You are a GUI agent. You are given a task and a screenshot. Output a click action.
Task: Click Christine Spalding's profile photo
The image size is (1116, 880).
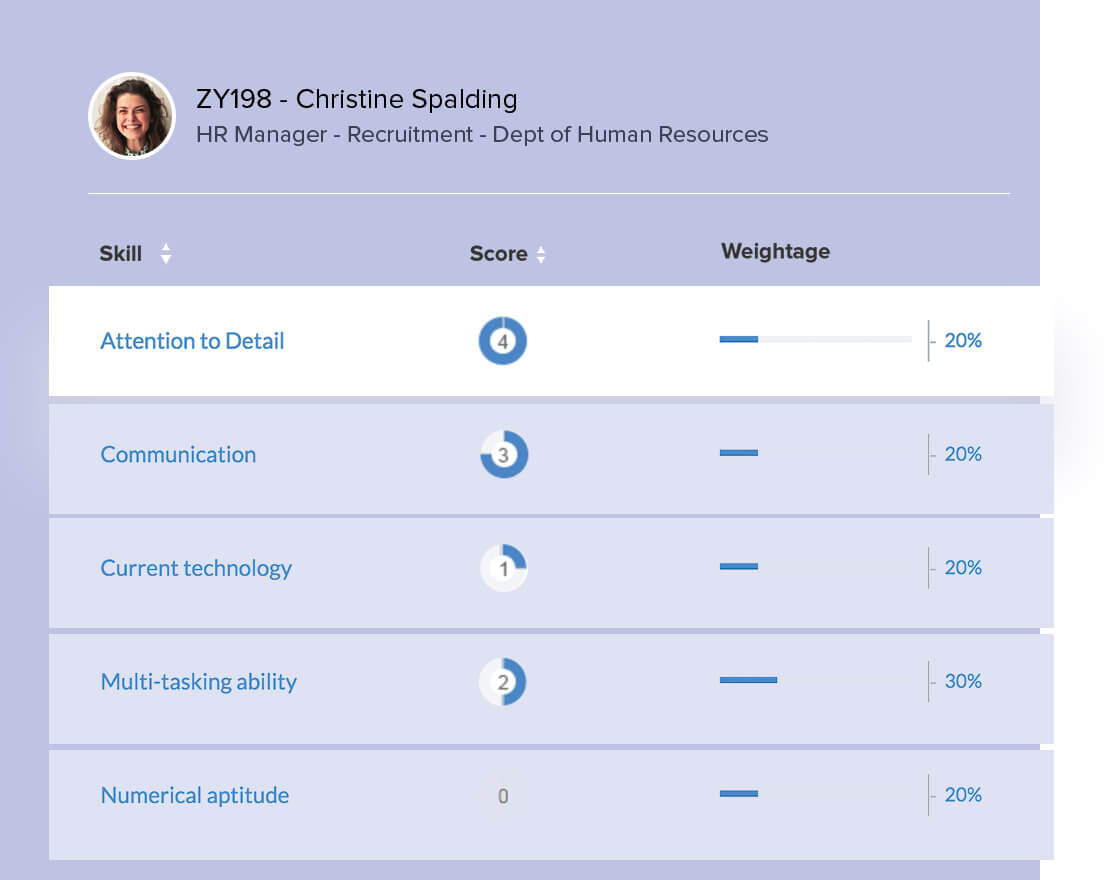[x=131, y=114]
